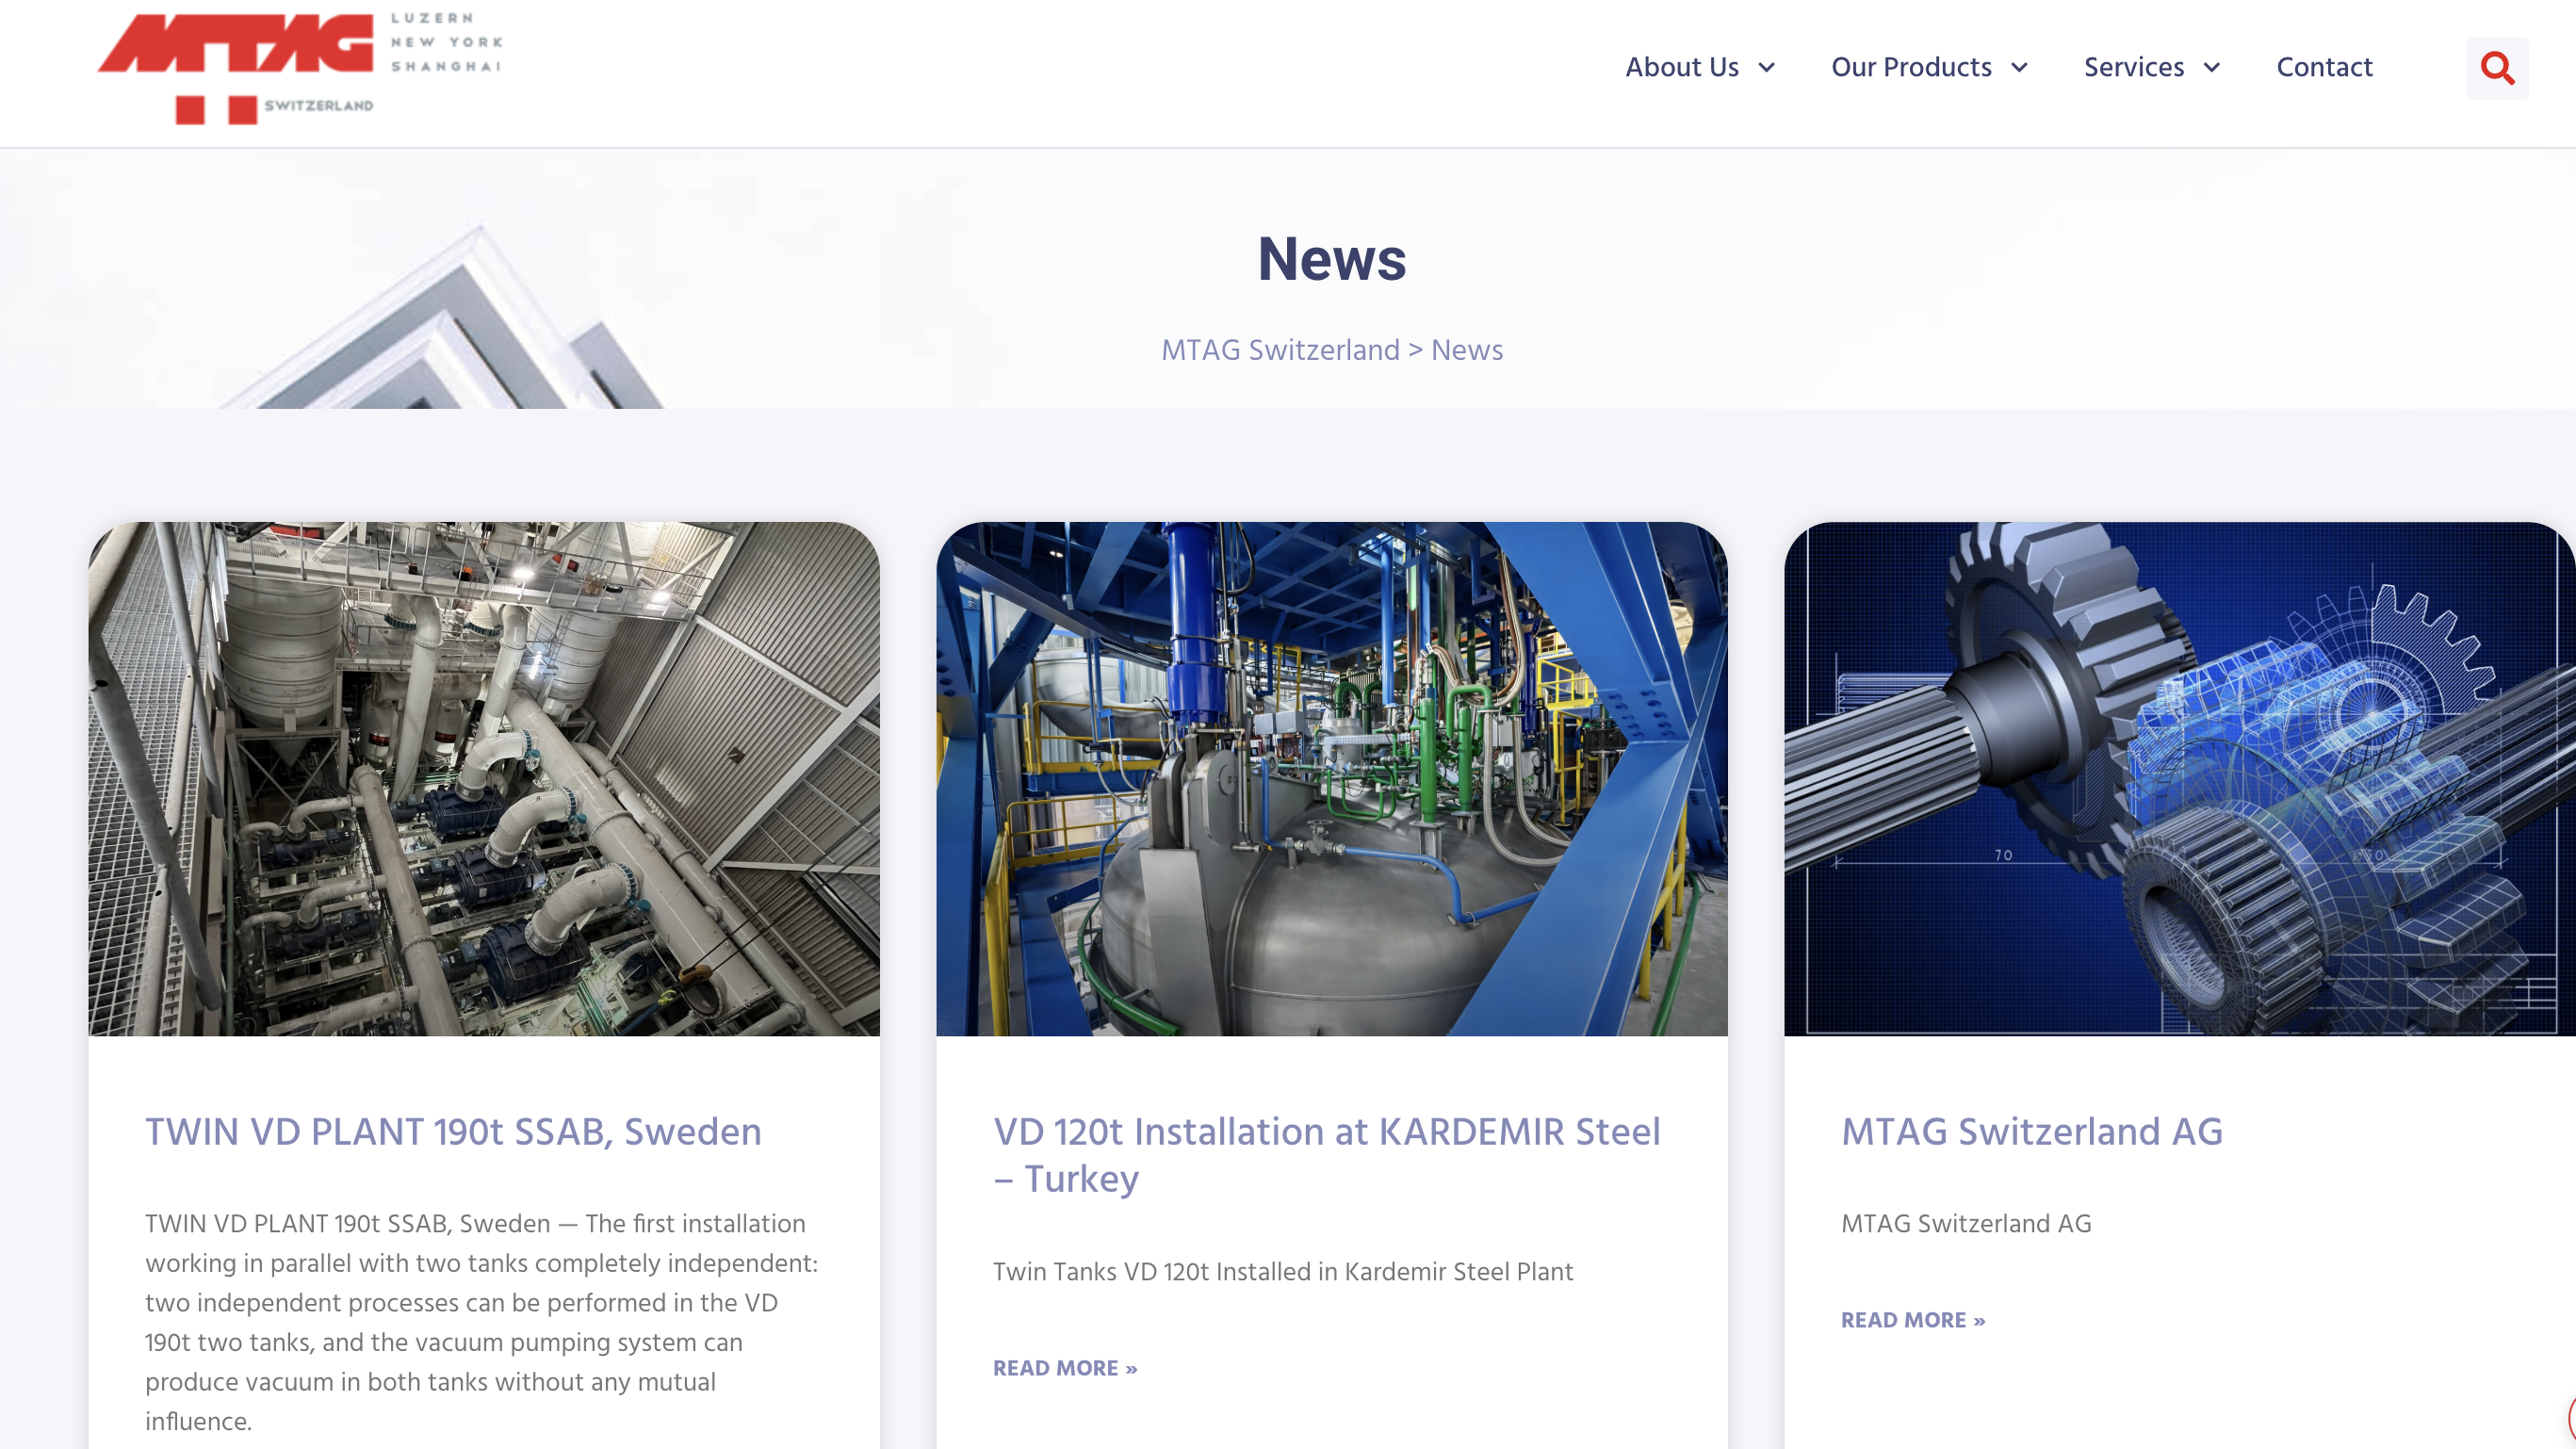The image size is (2576, 1449).
Task: Open the SSAB Sweden vacuum plant photo
Action: pos(484,779)
